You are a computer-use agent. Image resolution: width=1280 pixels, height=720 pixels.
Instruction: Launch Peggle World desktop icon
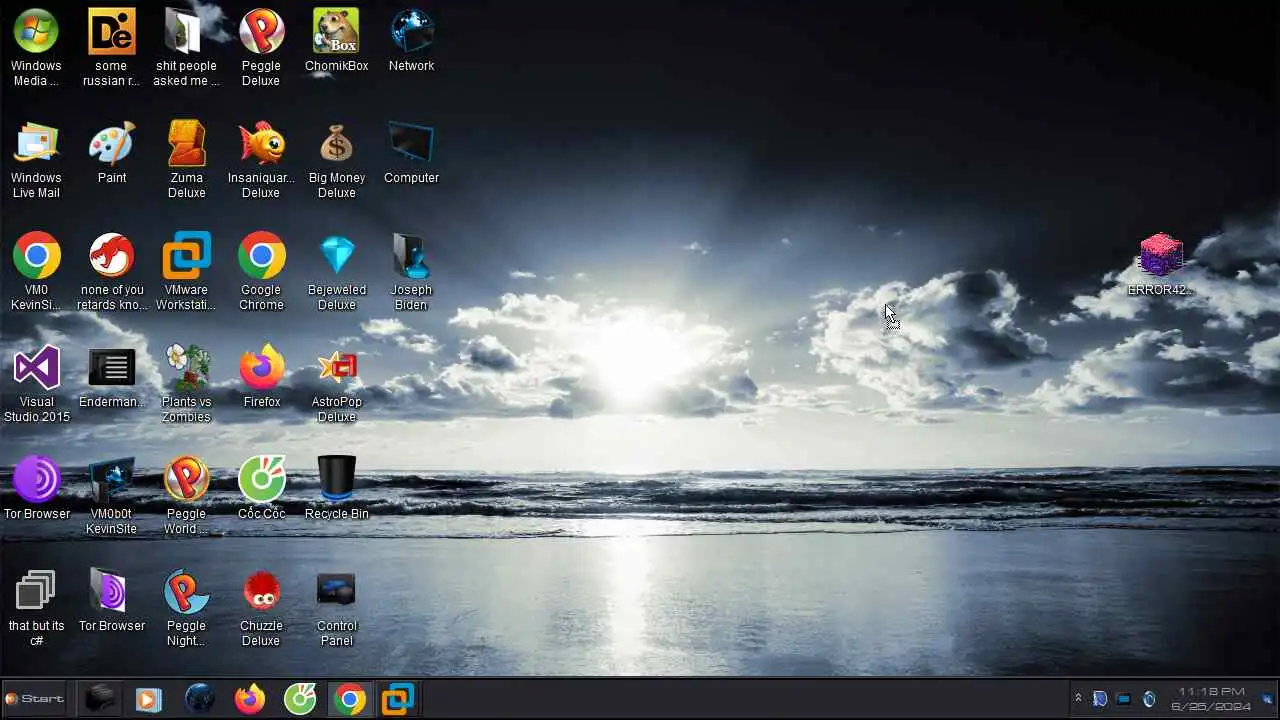click(186, 495)
